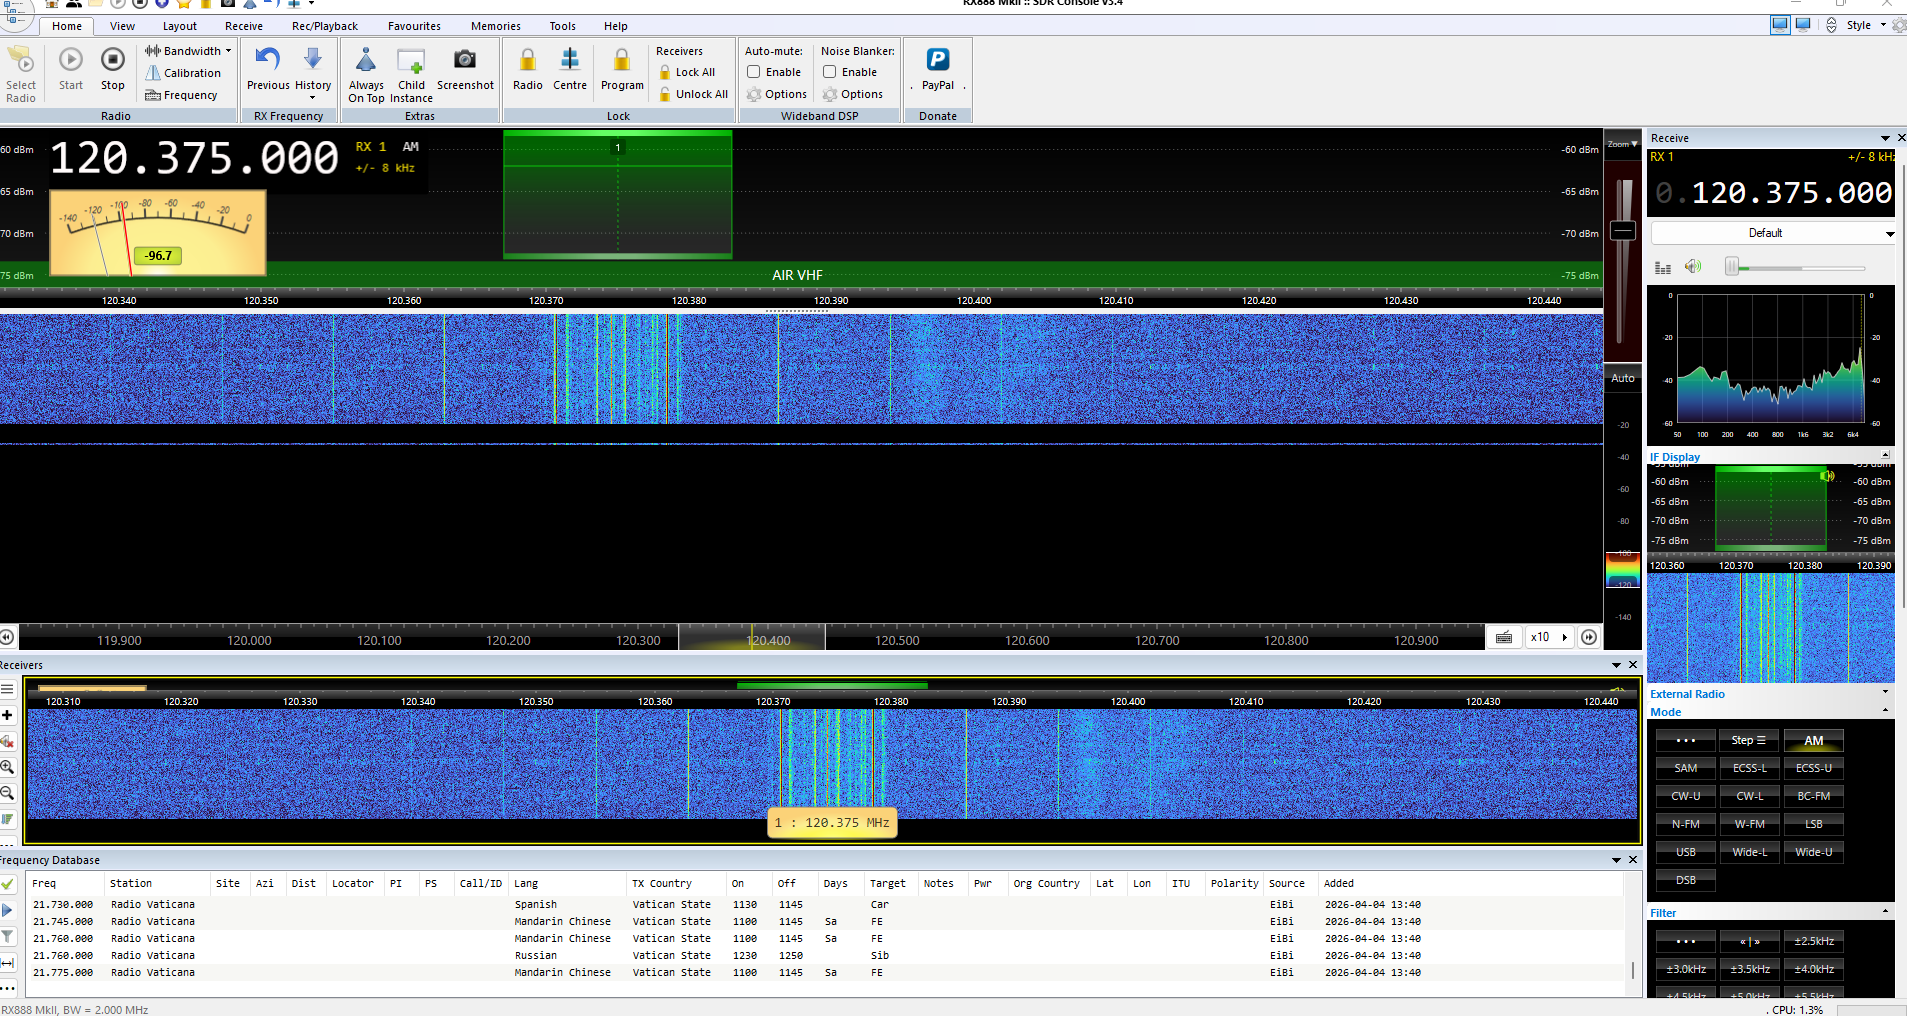Open the Receive ribbon tab

coord(244,26)
